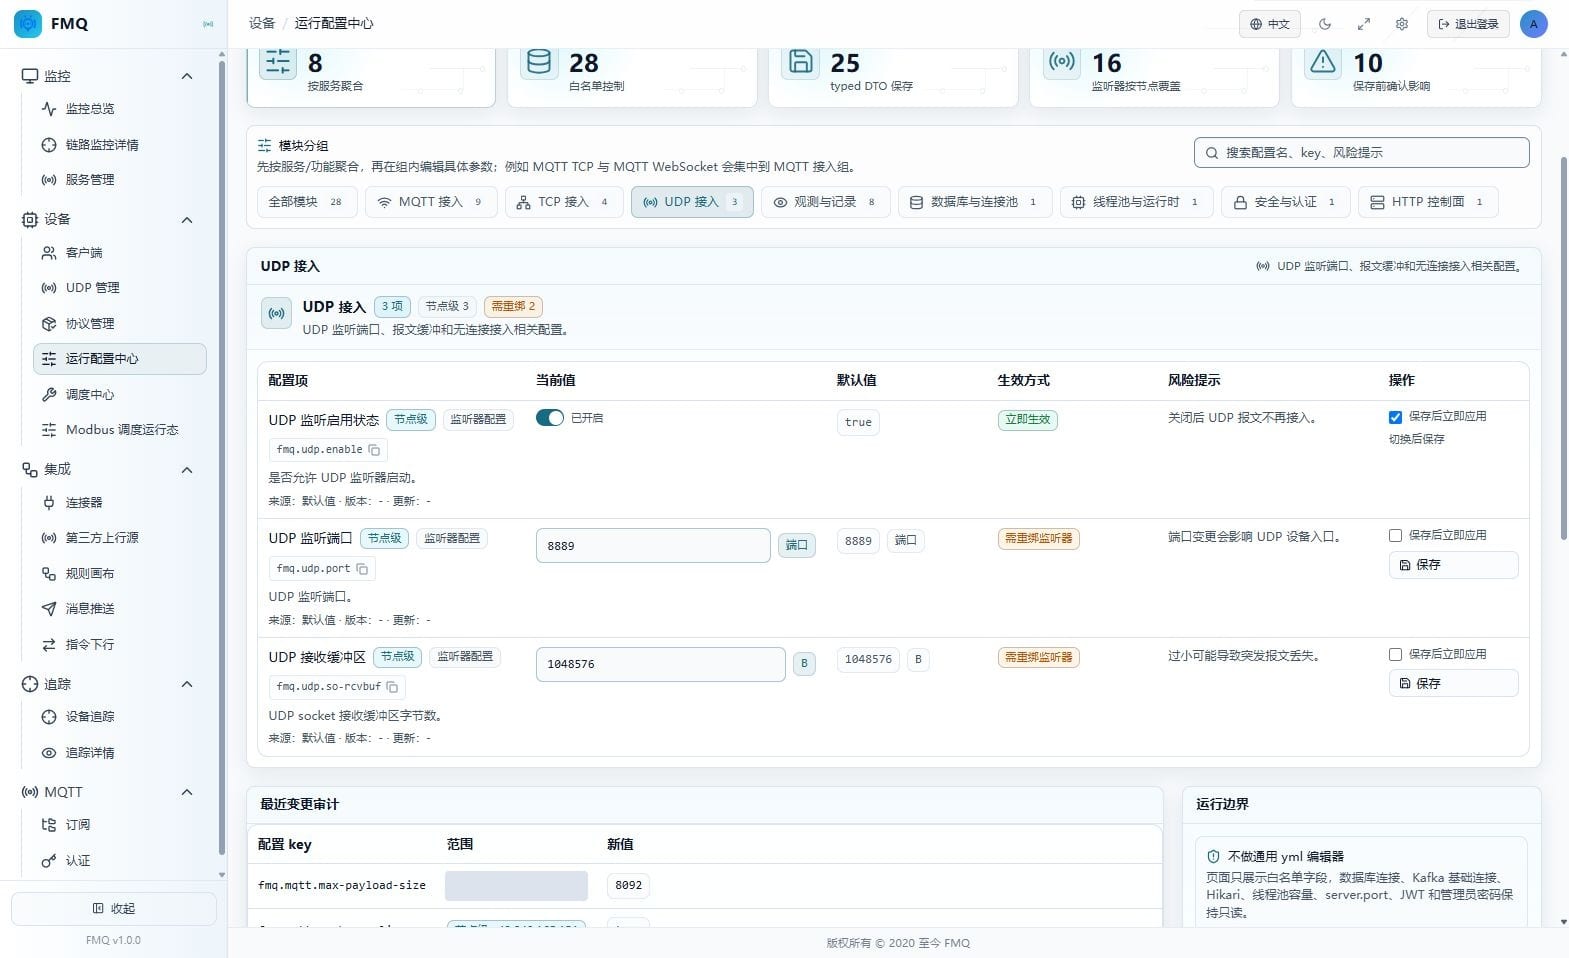Image resolution: width=1569 pixels, height=958 pixels.
Task: Click the FMQ logo icon
Action: coord(28,23)
